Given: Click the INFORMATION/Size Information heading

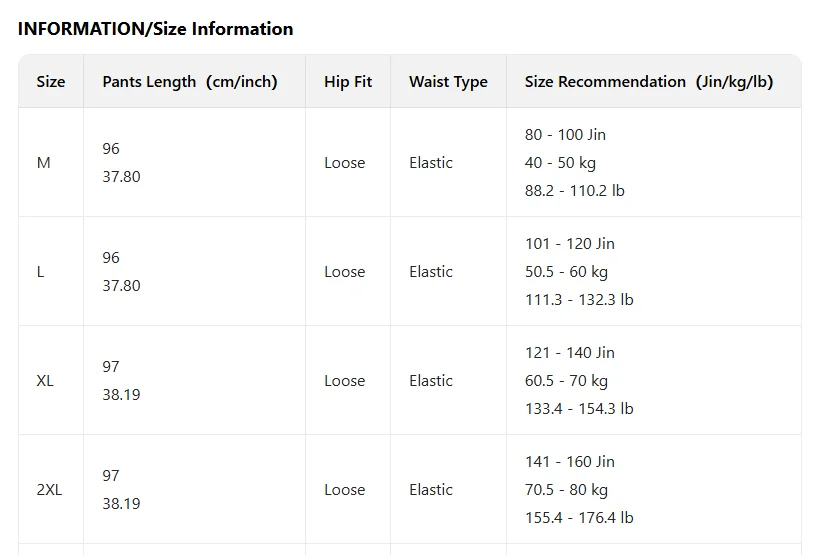Looking at the screenshot, I should pos(156,29).
